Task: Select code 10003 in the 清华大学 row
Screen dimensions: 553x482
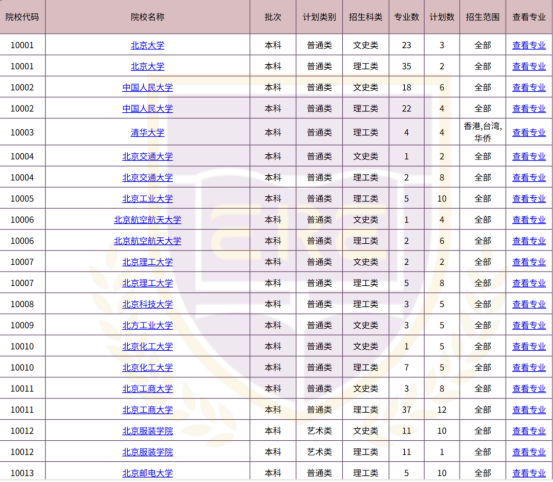Action: (x=22, y=133)
